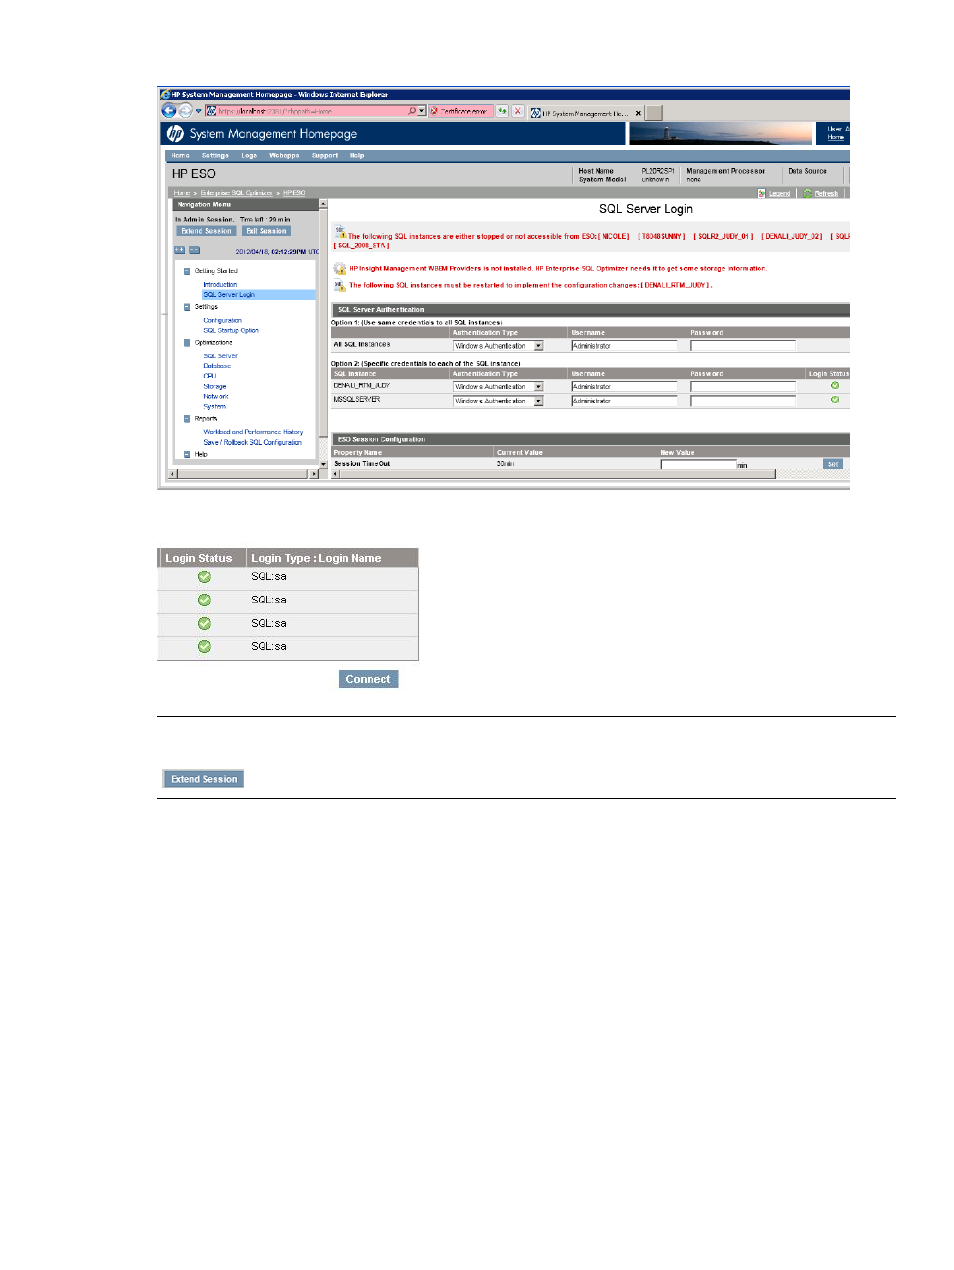Open authentication type dropdown for MSSQLSERVER
The width and height of the screenshot is (954, 1270).
[538, 401]
